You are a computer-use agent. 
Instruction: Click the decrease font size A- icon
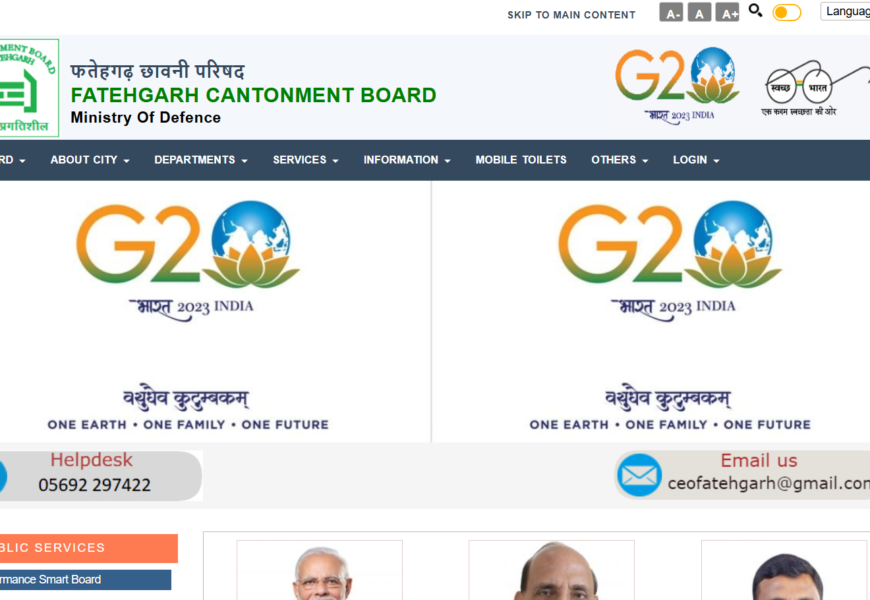[x=671, y=12]
